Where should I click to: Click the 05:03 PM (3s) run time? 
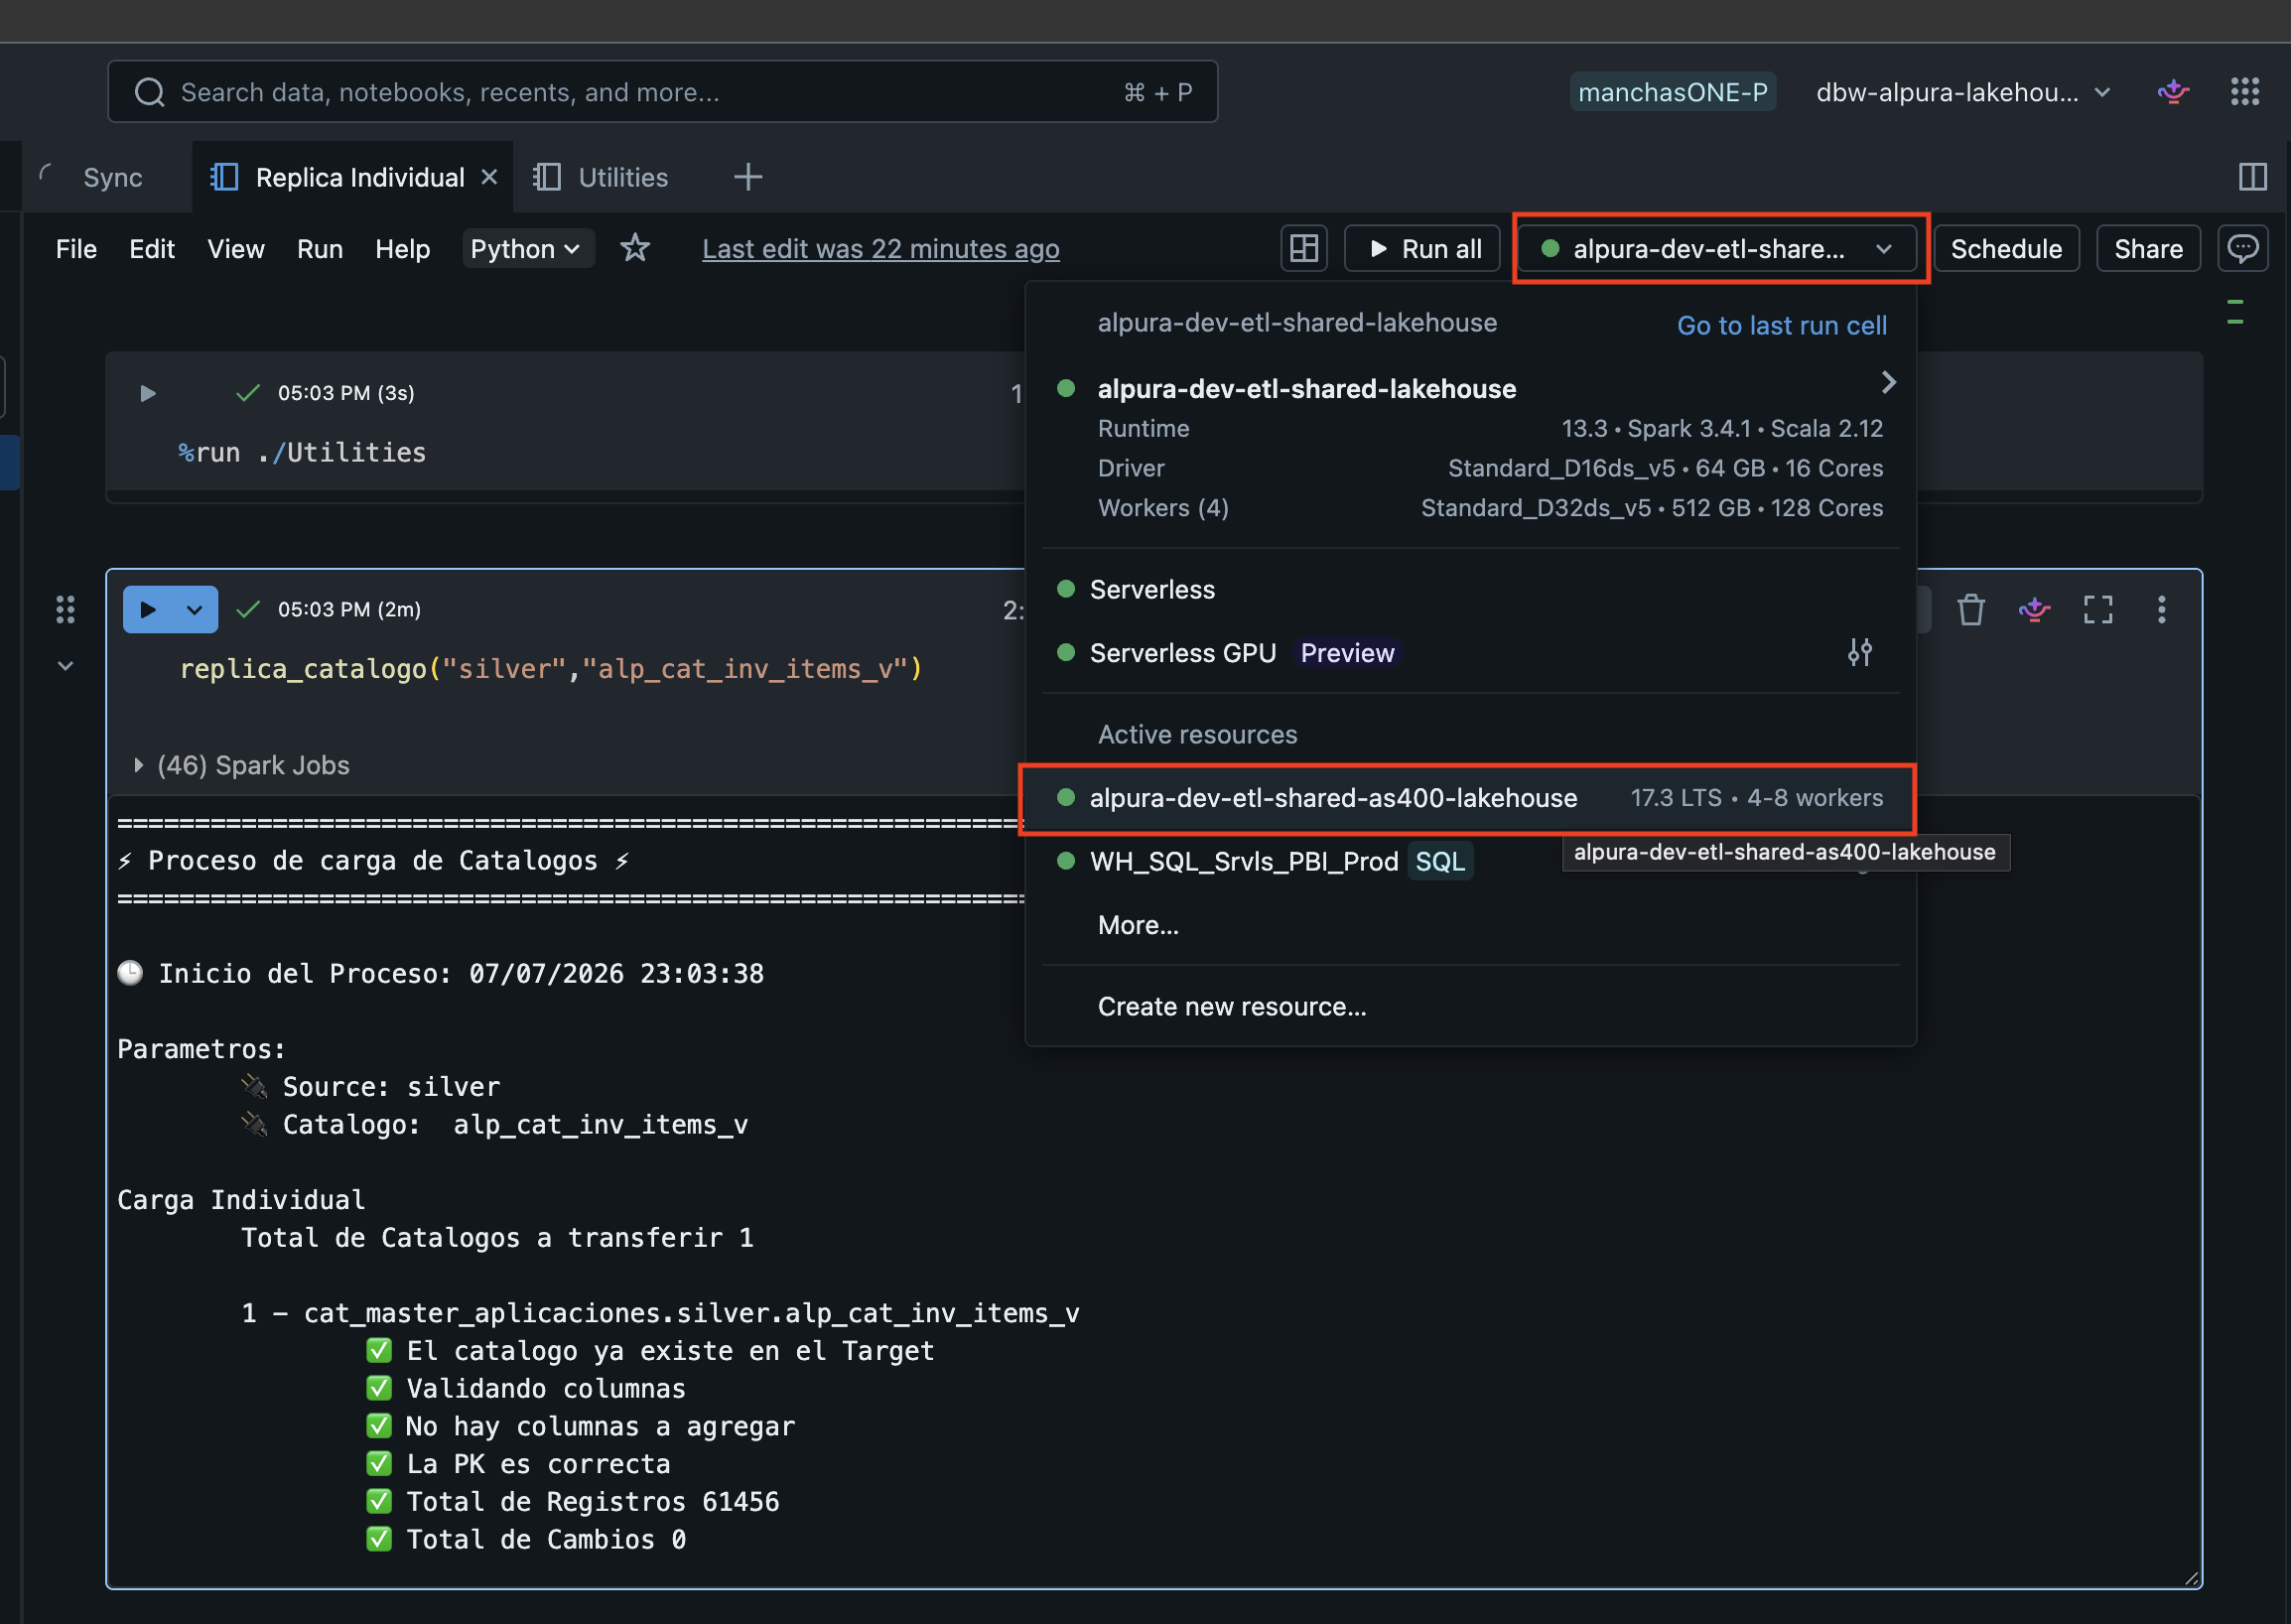pyautogui.click(x=346, y=393)
